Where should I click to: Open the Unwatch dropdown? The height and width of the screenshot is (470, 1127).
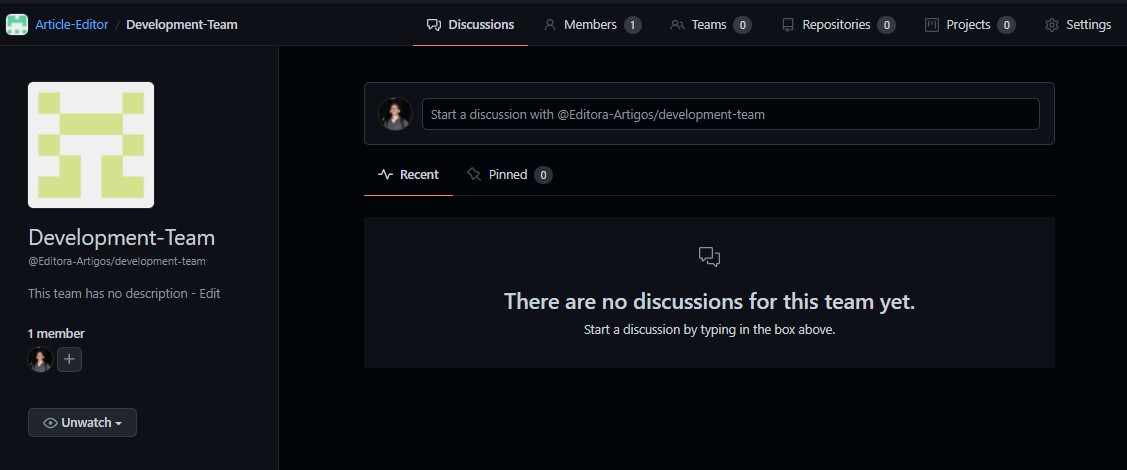click(82, 423)
